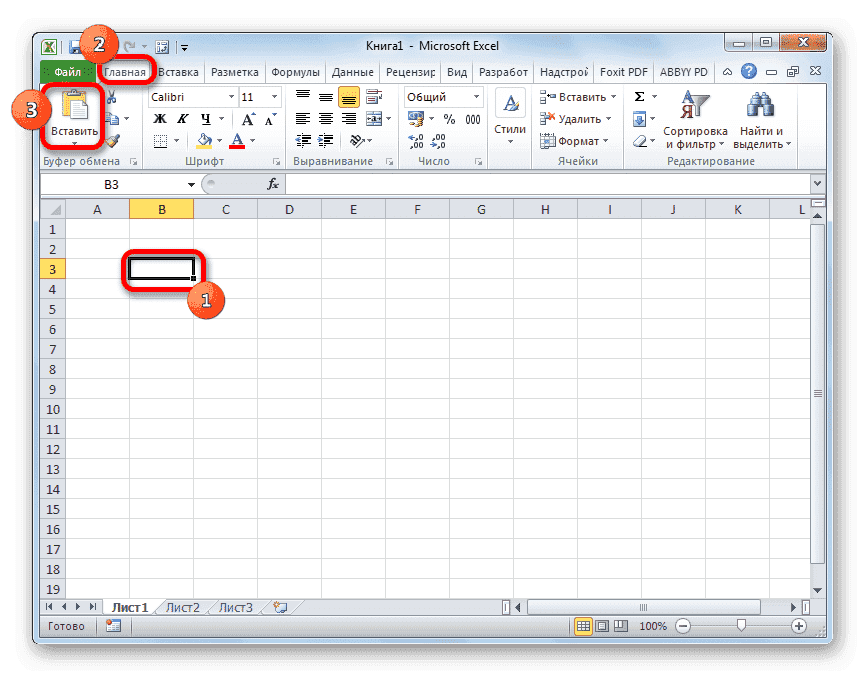Switch to the Вставка ribbon tab
The height and width of the screenshot is (677, 866).
pyautogui.click(x=177, y=71)
